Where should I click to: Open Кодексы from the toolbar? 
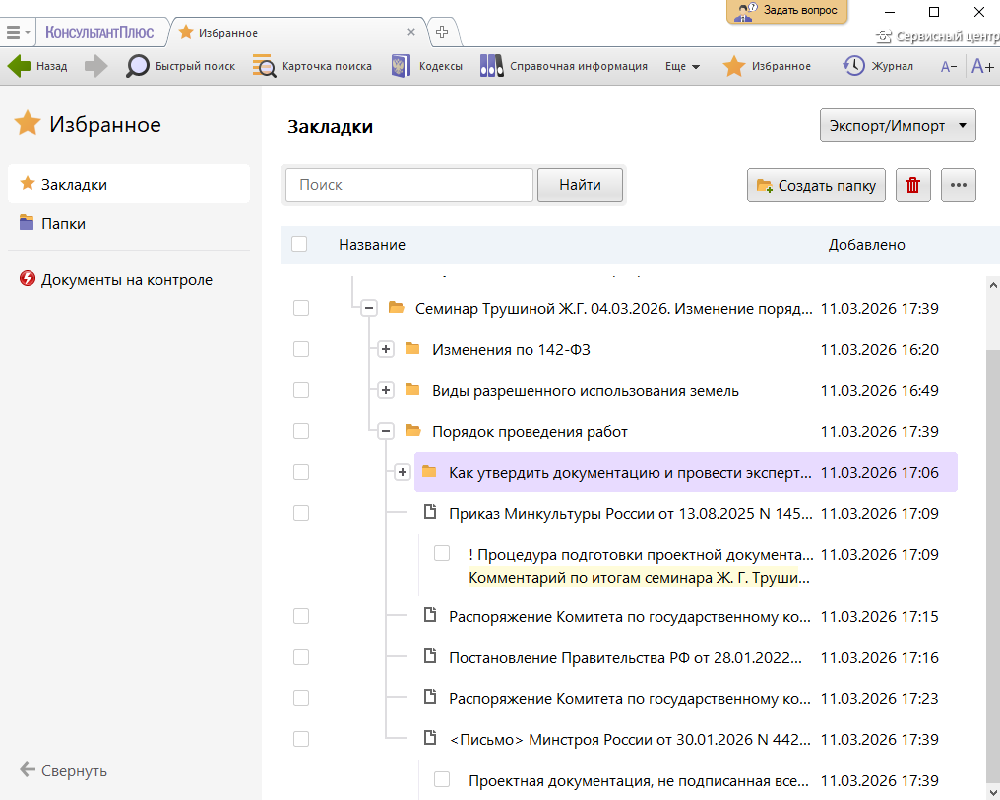(427, 66)
